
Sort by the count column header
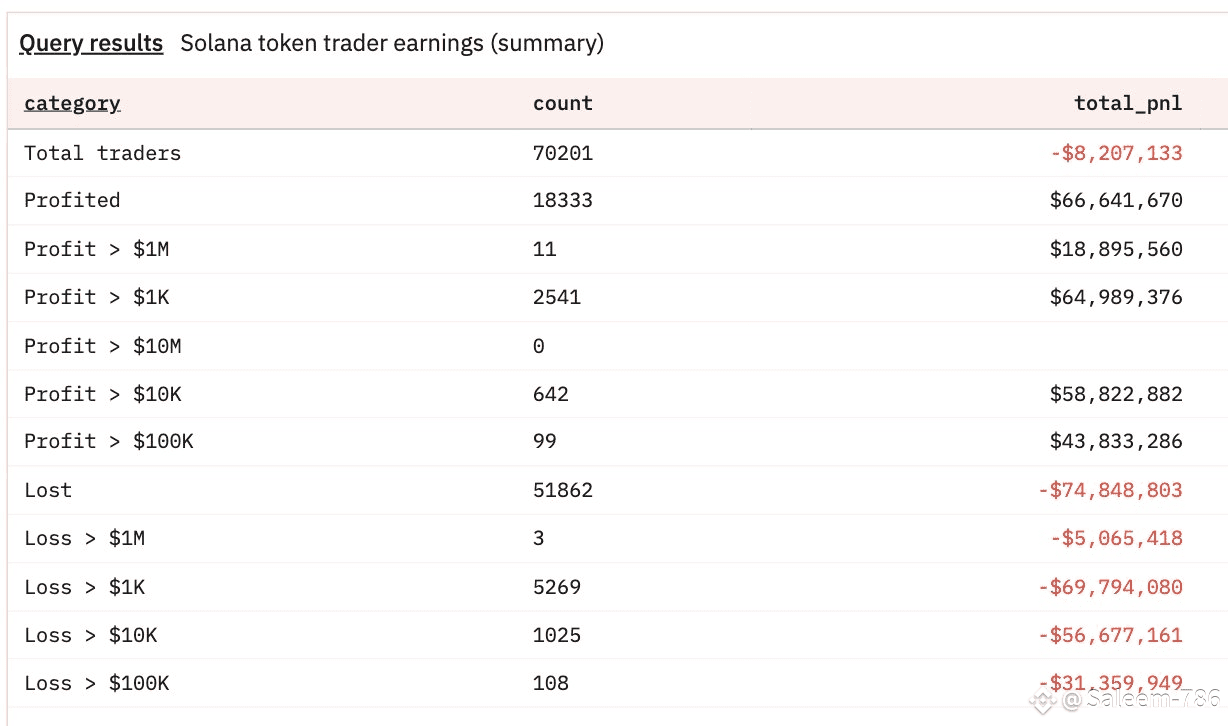point(562,103)
